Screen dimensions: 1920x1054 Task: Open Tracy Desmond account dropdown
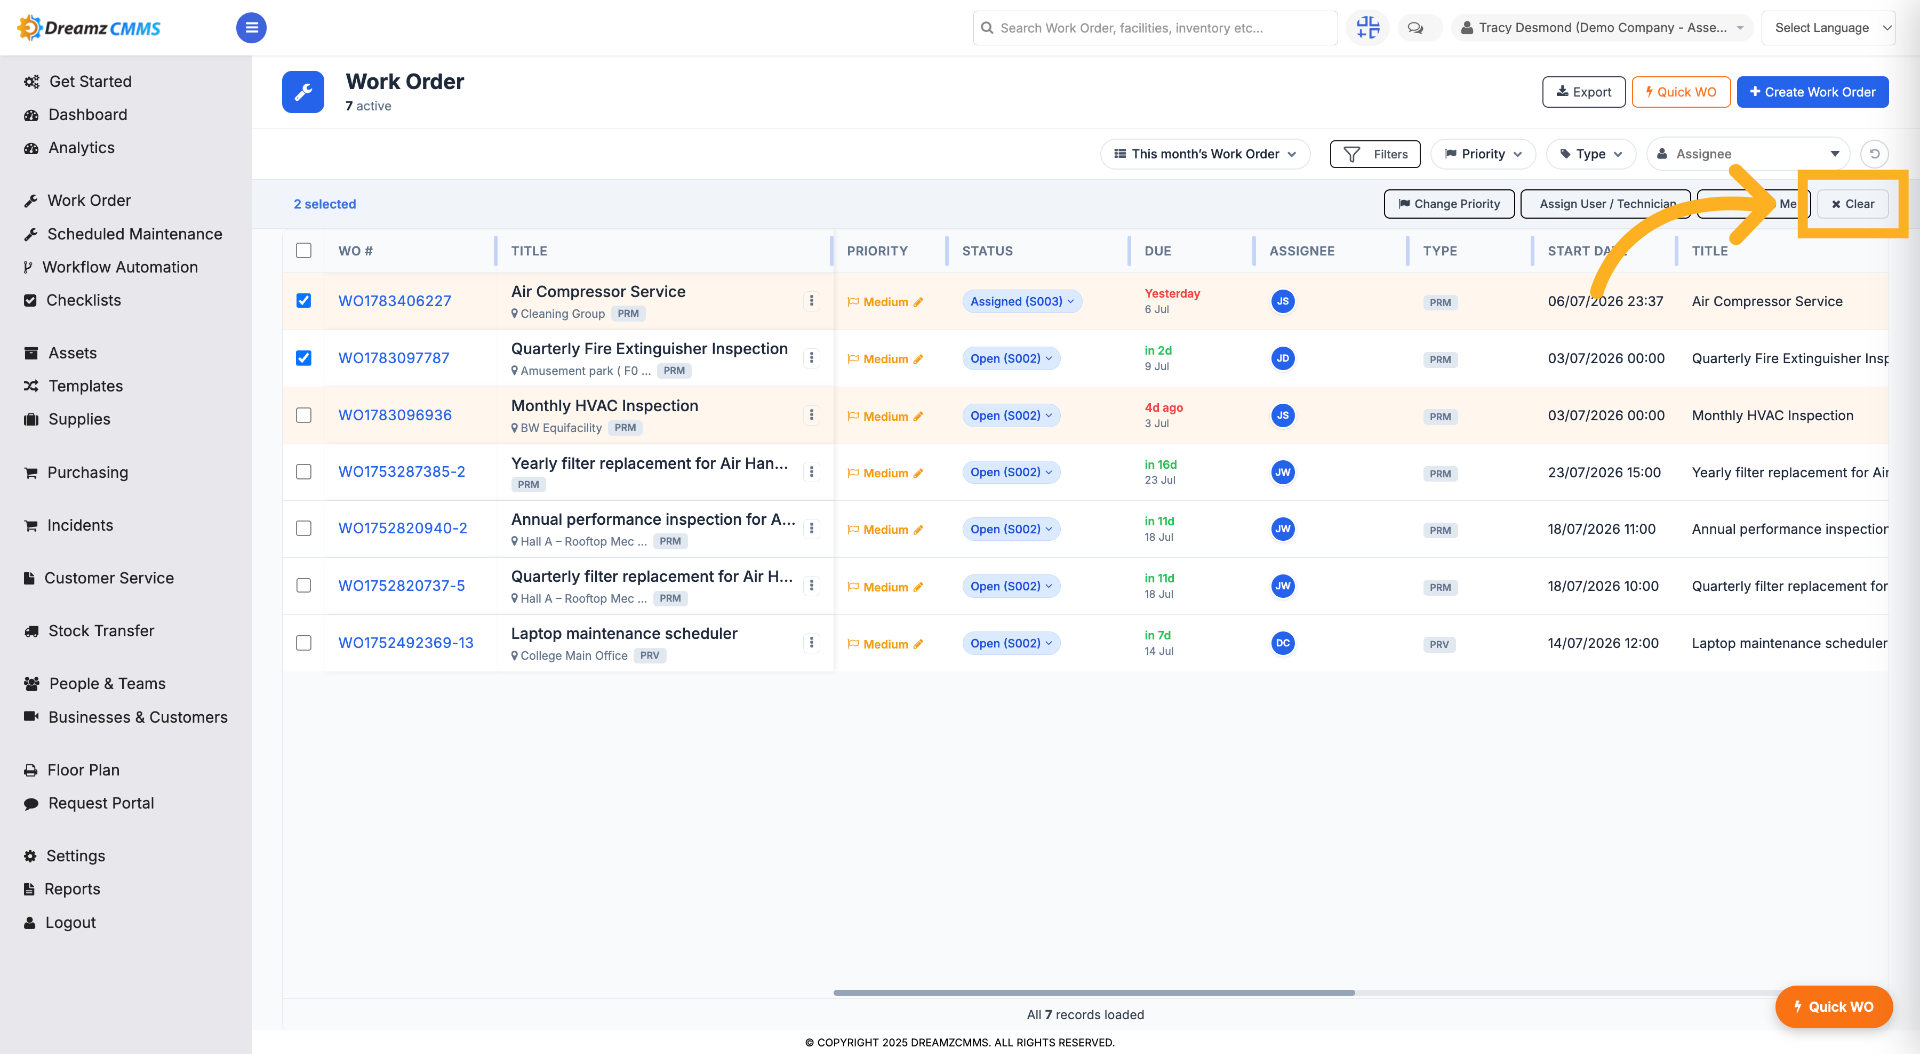(x=1602, y=28)
